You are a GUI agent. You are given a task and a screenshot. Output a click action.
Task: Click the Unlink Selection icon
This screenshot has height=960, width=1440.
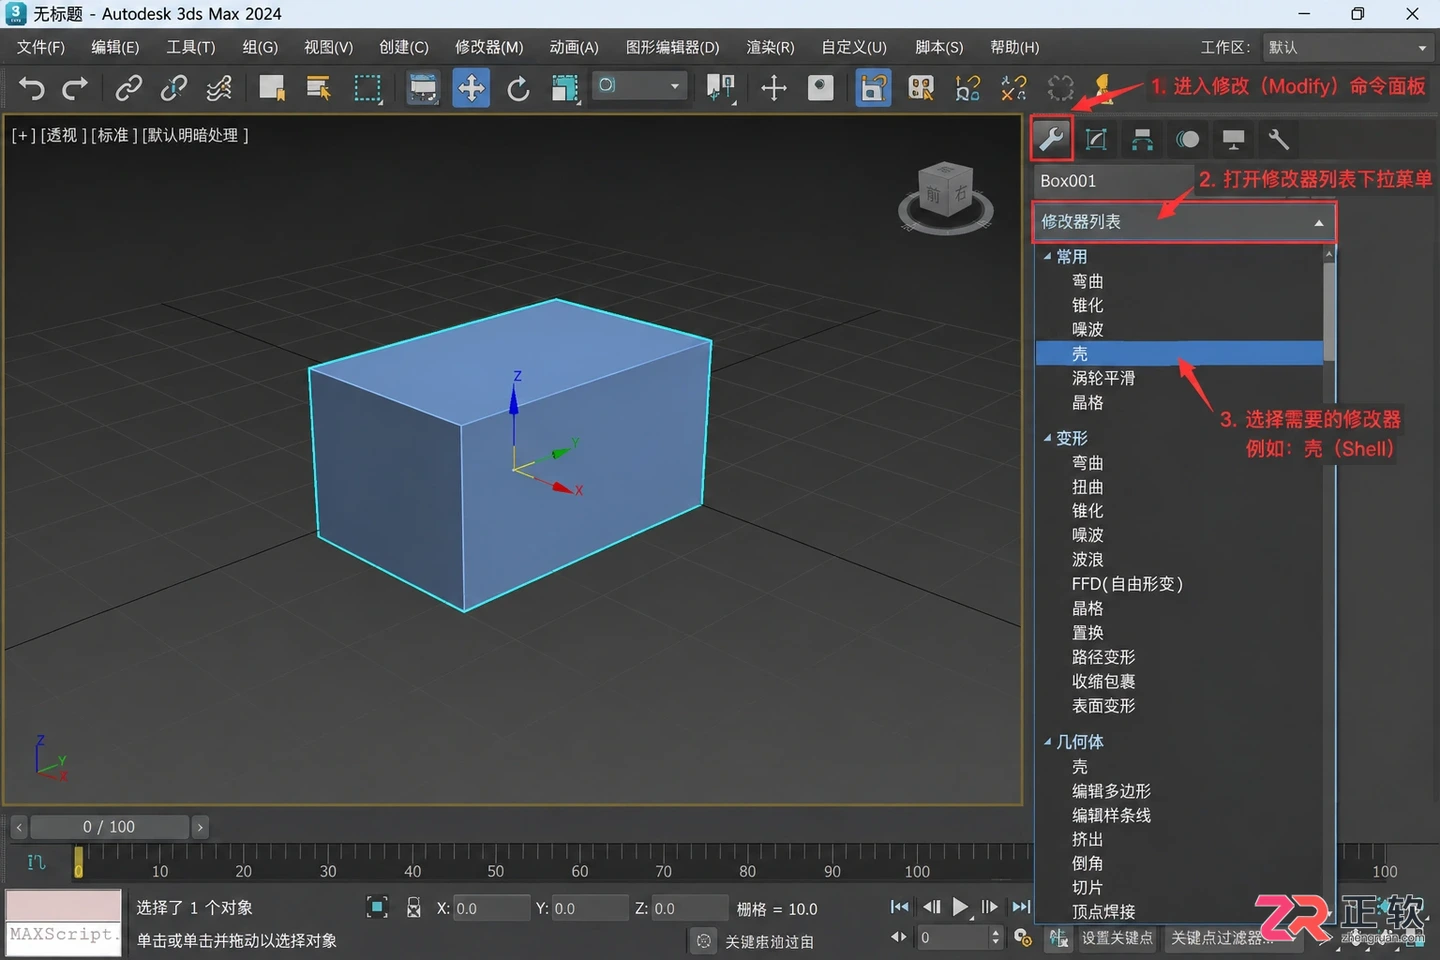coord(174,89)
